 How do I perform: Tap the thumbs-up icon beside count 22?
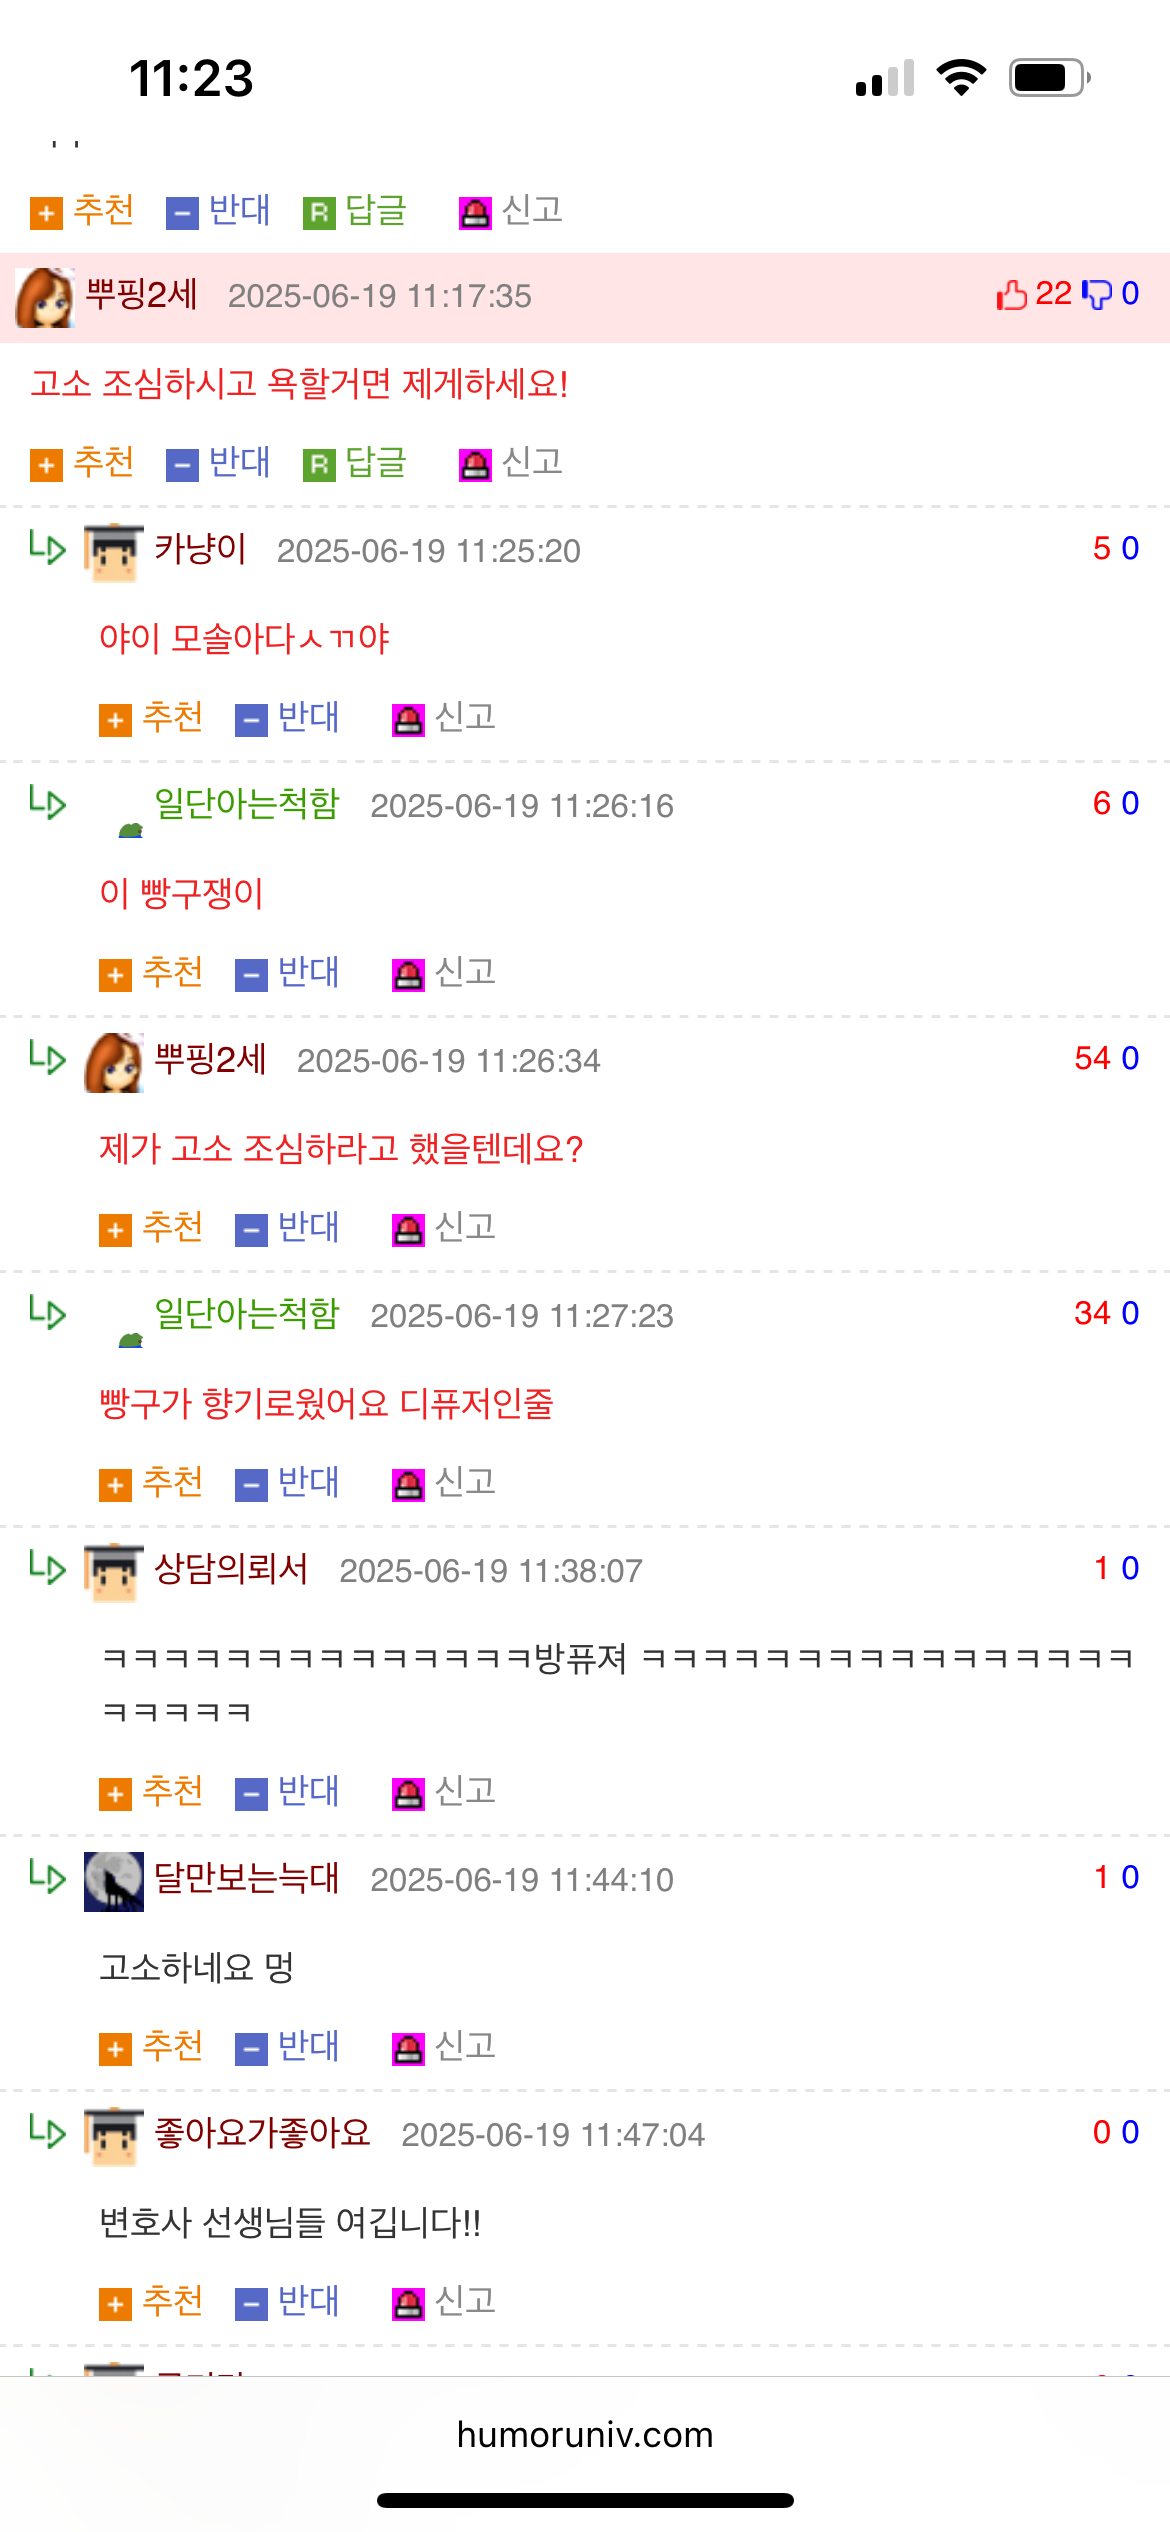[x=1012, y=294]
